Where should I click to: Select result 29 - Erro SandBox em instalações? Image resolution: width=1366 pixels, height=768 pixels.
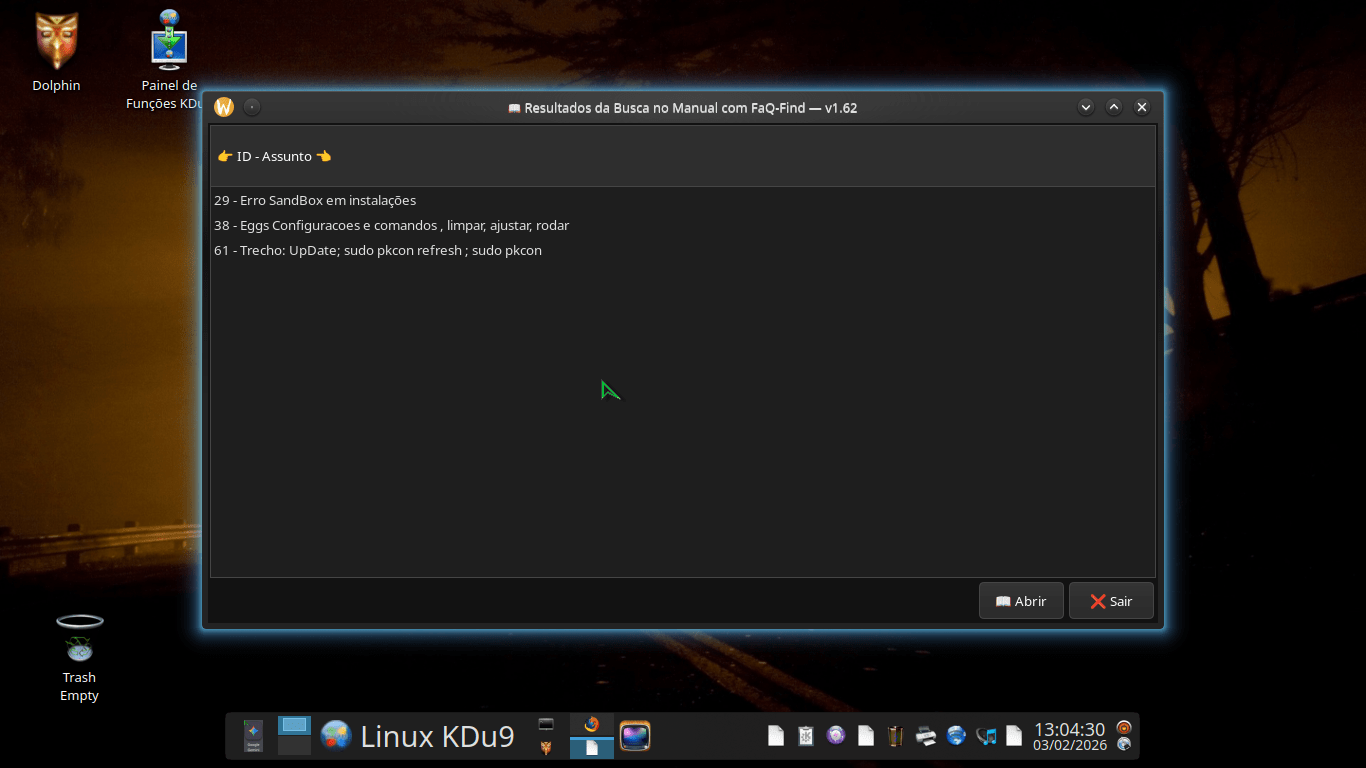click(315, 200)
